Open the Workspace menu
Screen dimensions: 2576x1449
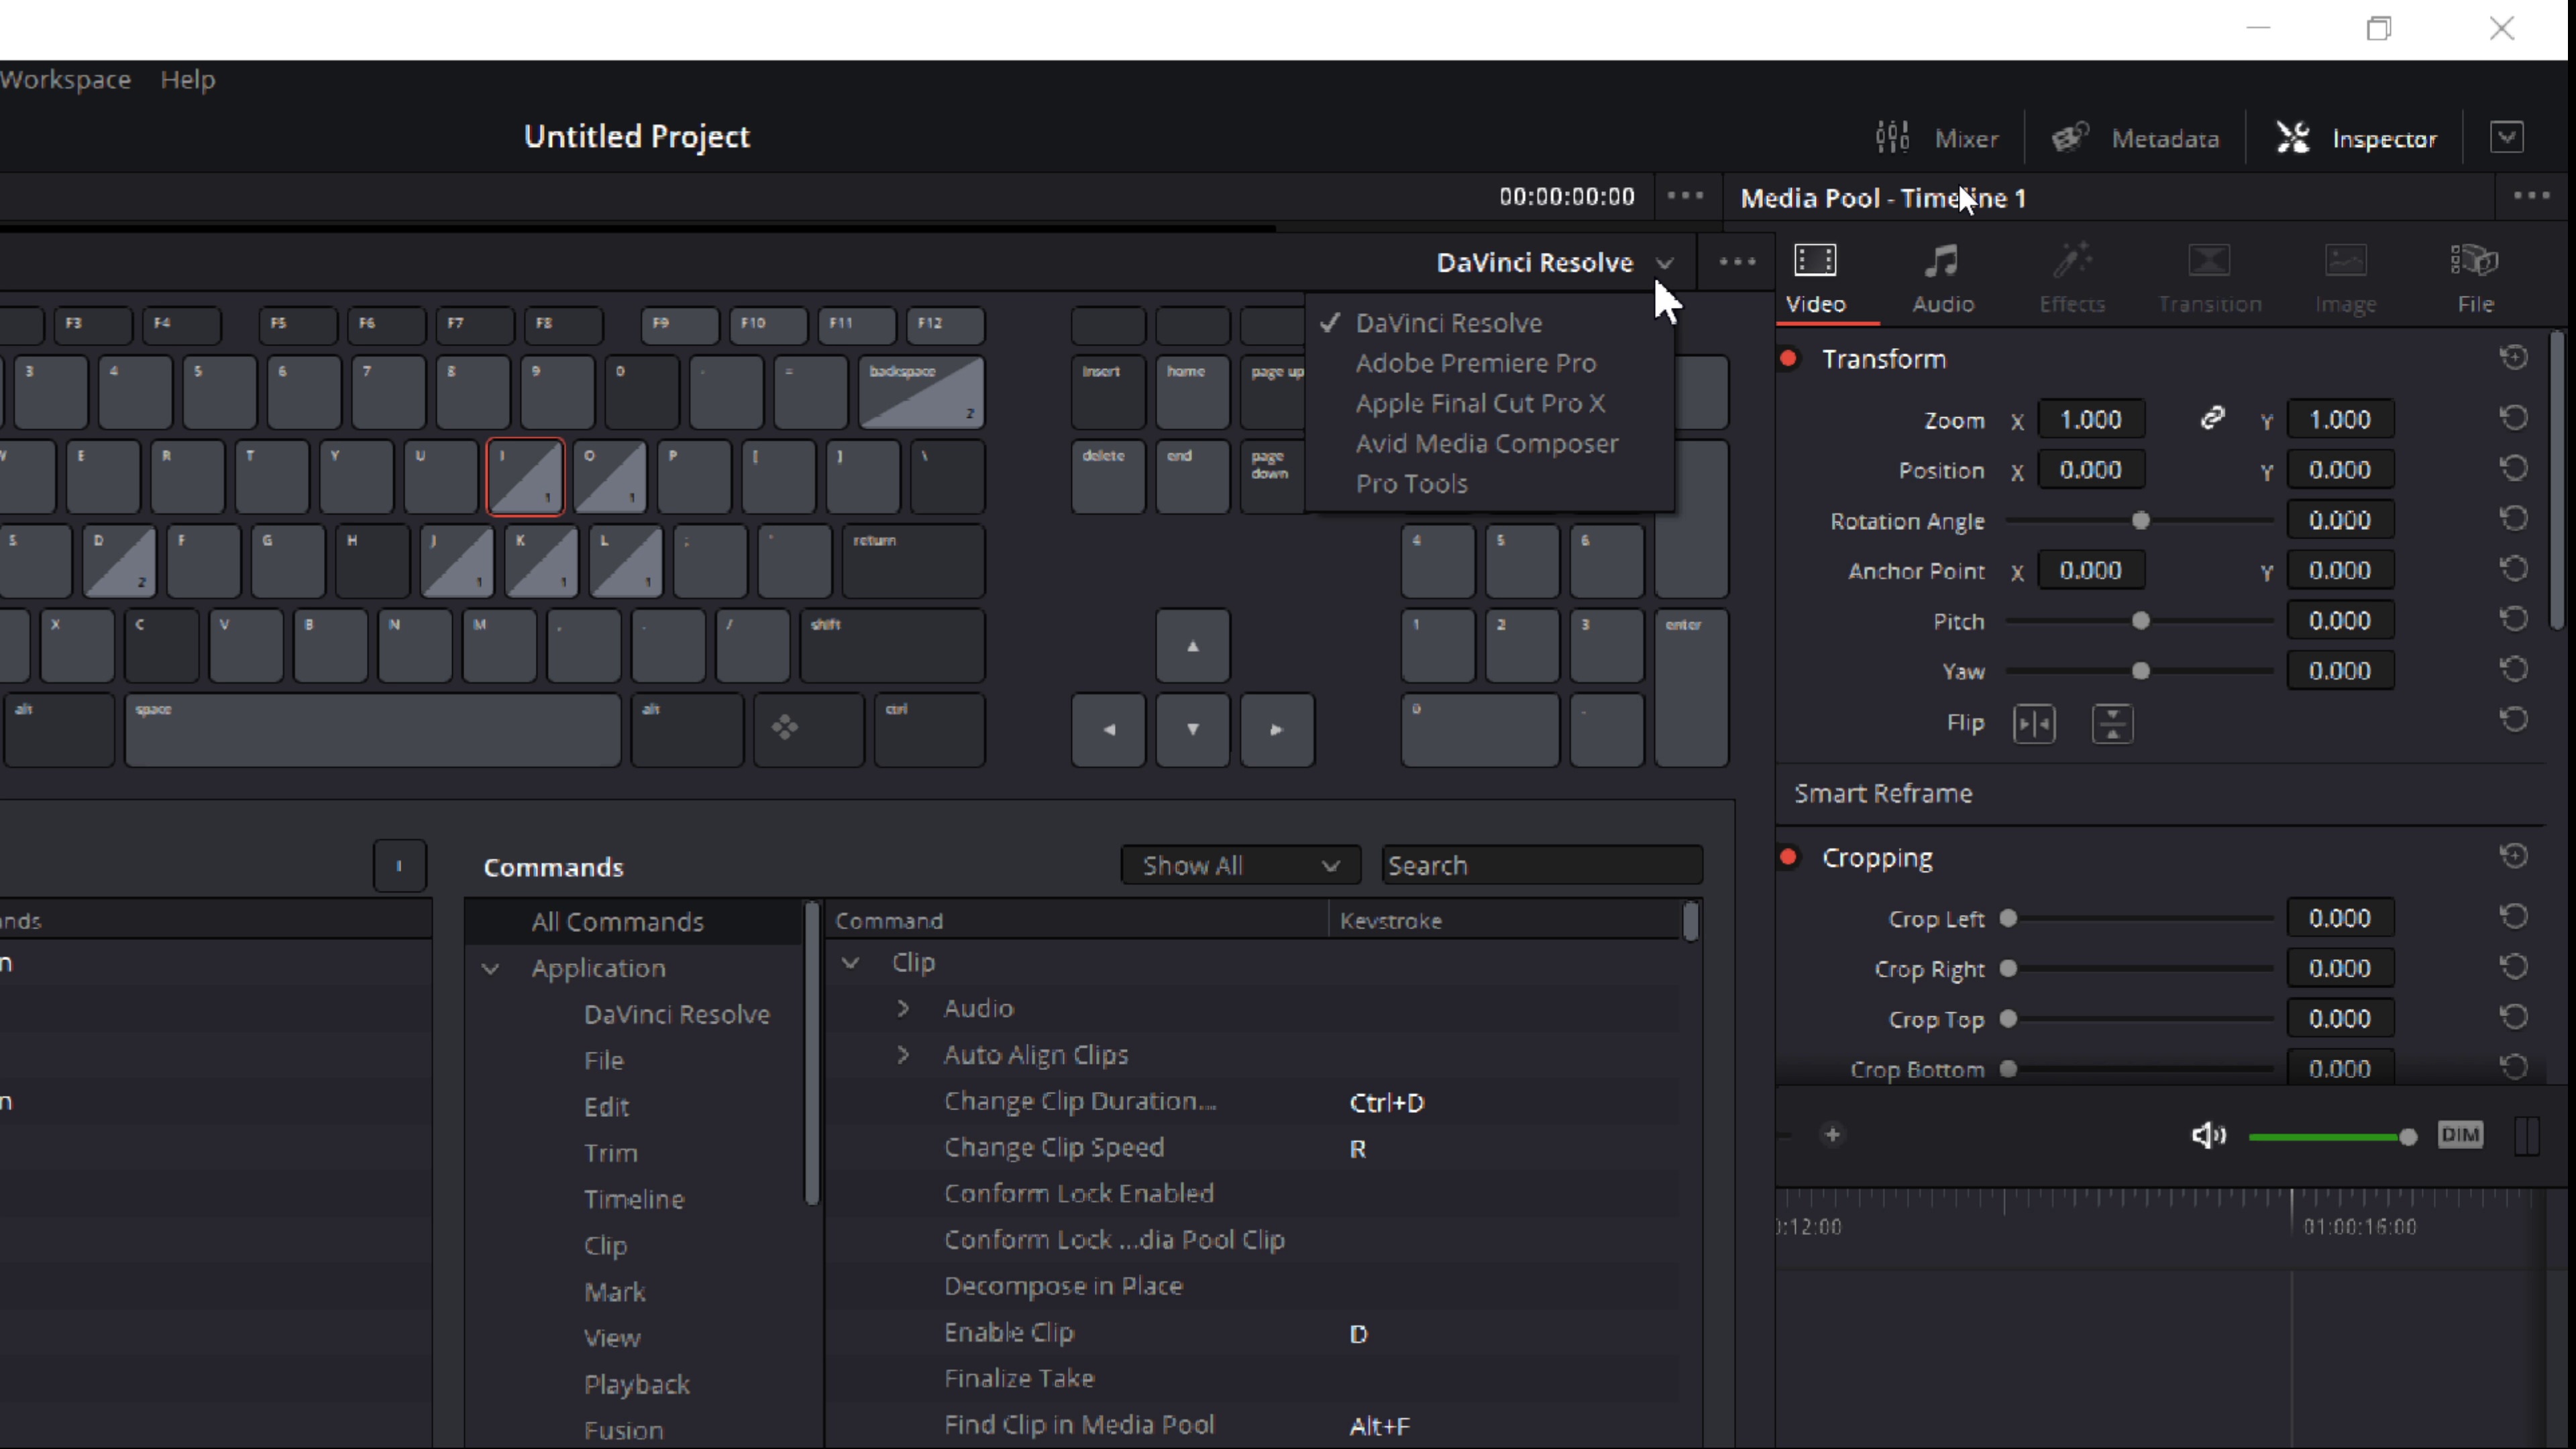(x=65, y=79)
